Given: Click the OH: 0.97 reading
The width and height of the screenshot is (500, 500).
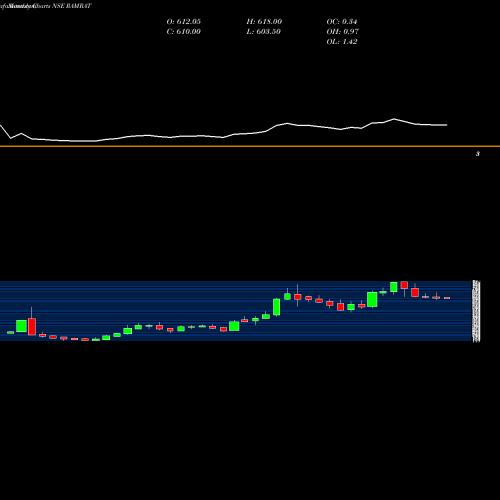Looking at the screenshot, I should [x=343, y=32].
